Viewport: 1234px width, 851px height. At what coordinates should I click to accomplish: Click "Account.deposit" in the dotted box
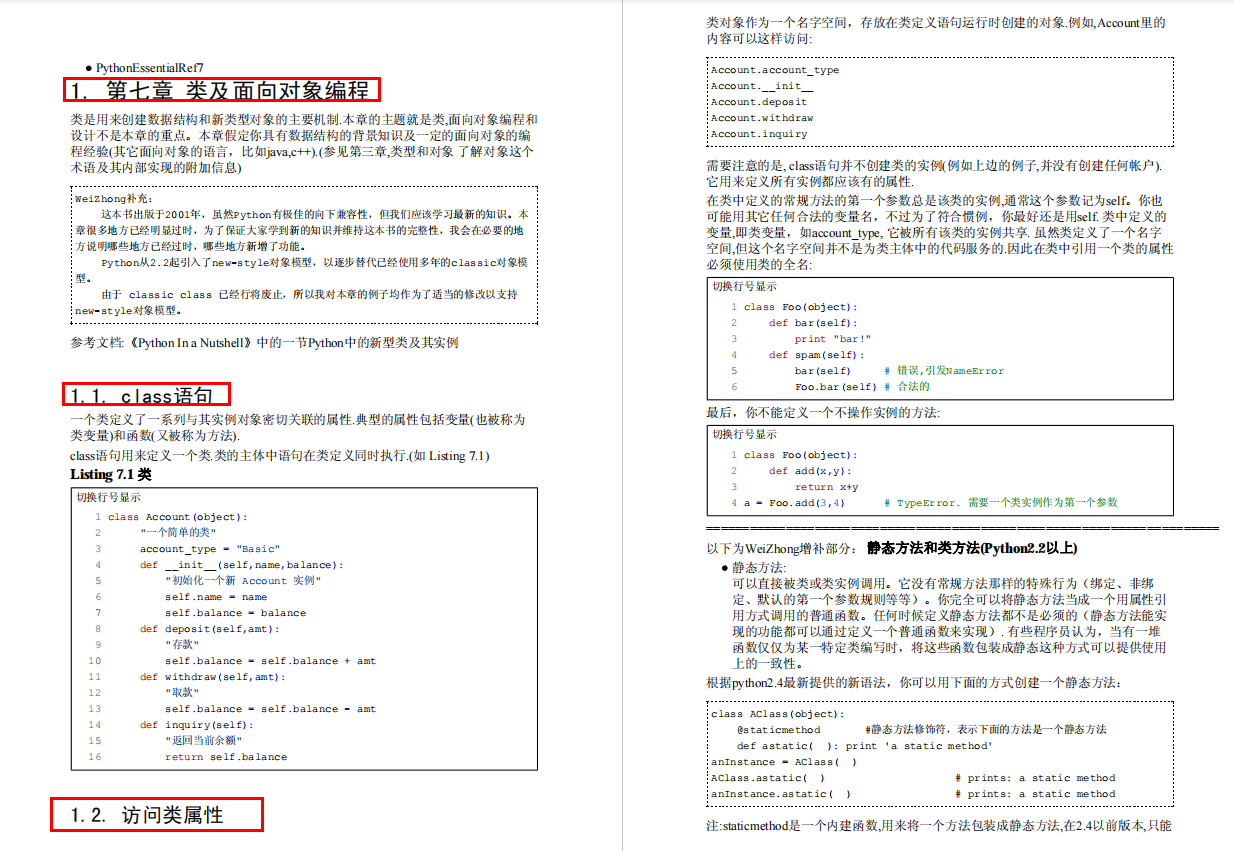(x=759, y=102)
